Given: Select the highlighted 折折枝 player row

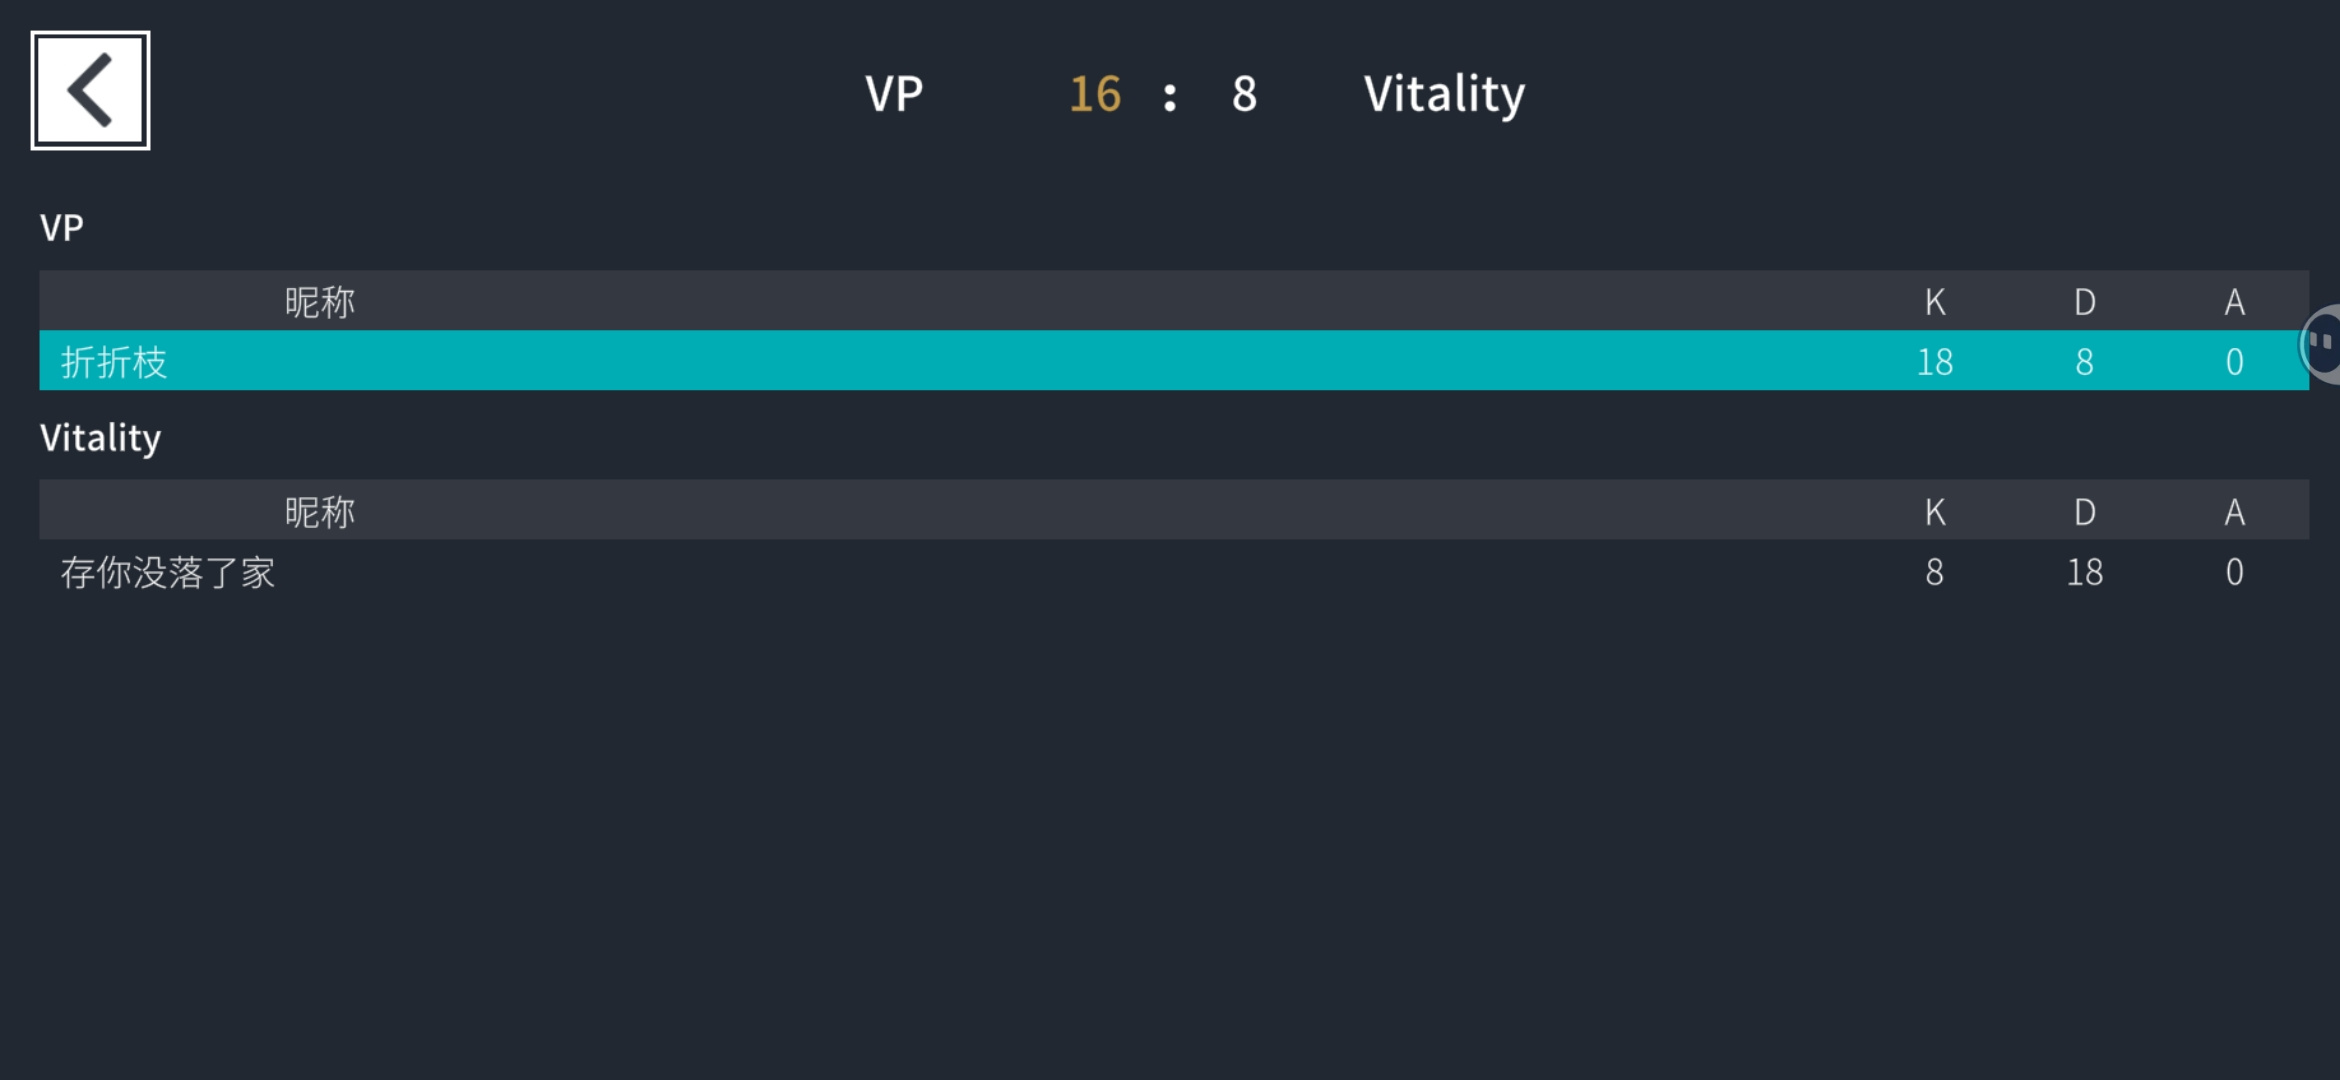Looking at the screenshot, I should (x=1174, y=361).
